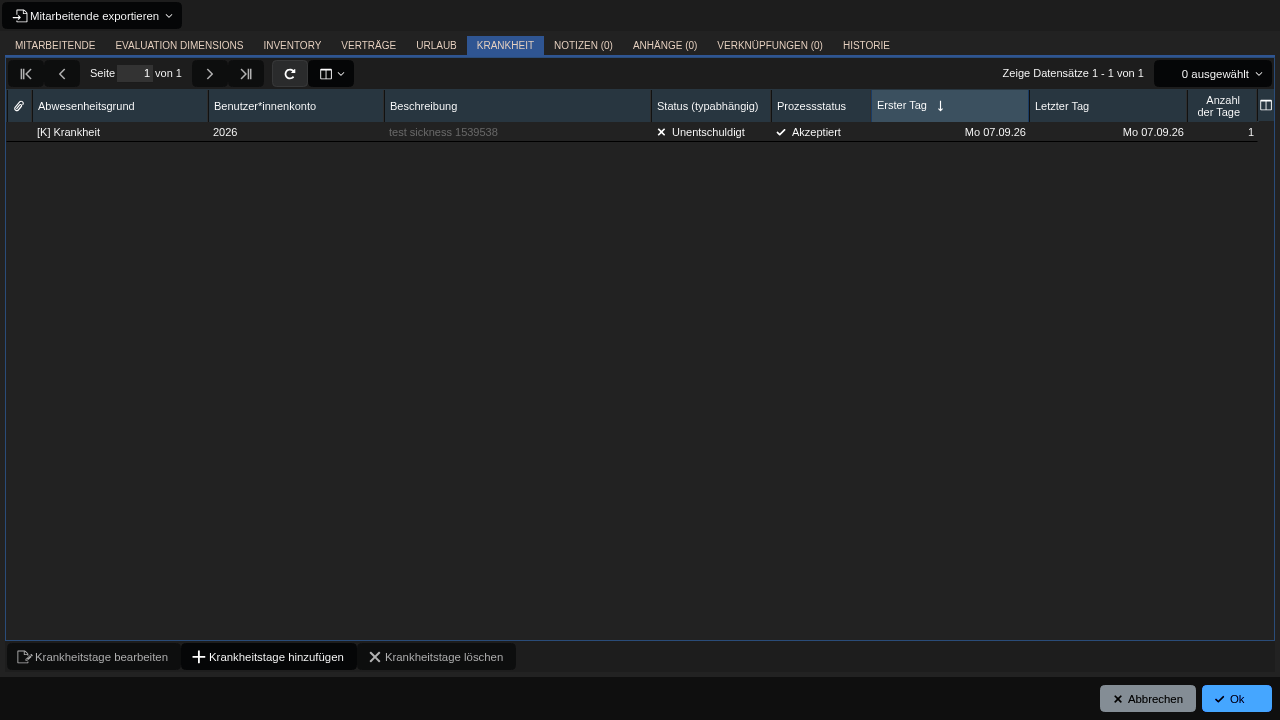Open Mitarbeitende exportieren dropdown

[92, 16]
